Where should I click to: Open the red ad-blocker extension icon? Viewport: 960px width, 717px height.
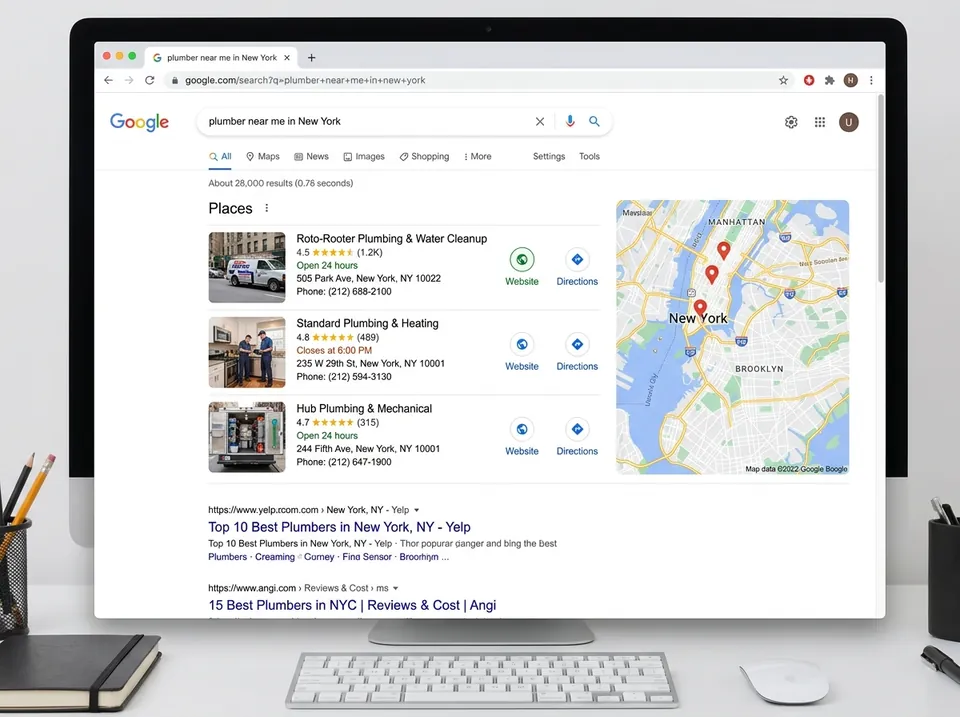[x=809, y=80]
